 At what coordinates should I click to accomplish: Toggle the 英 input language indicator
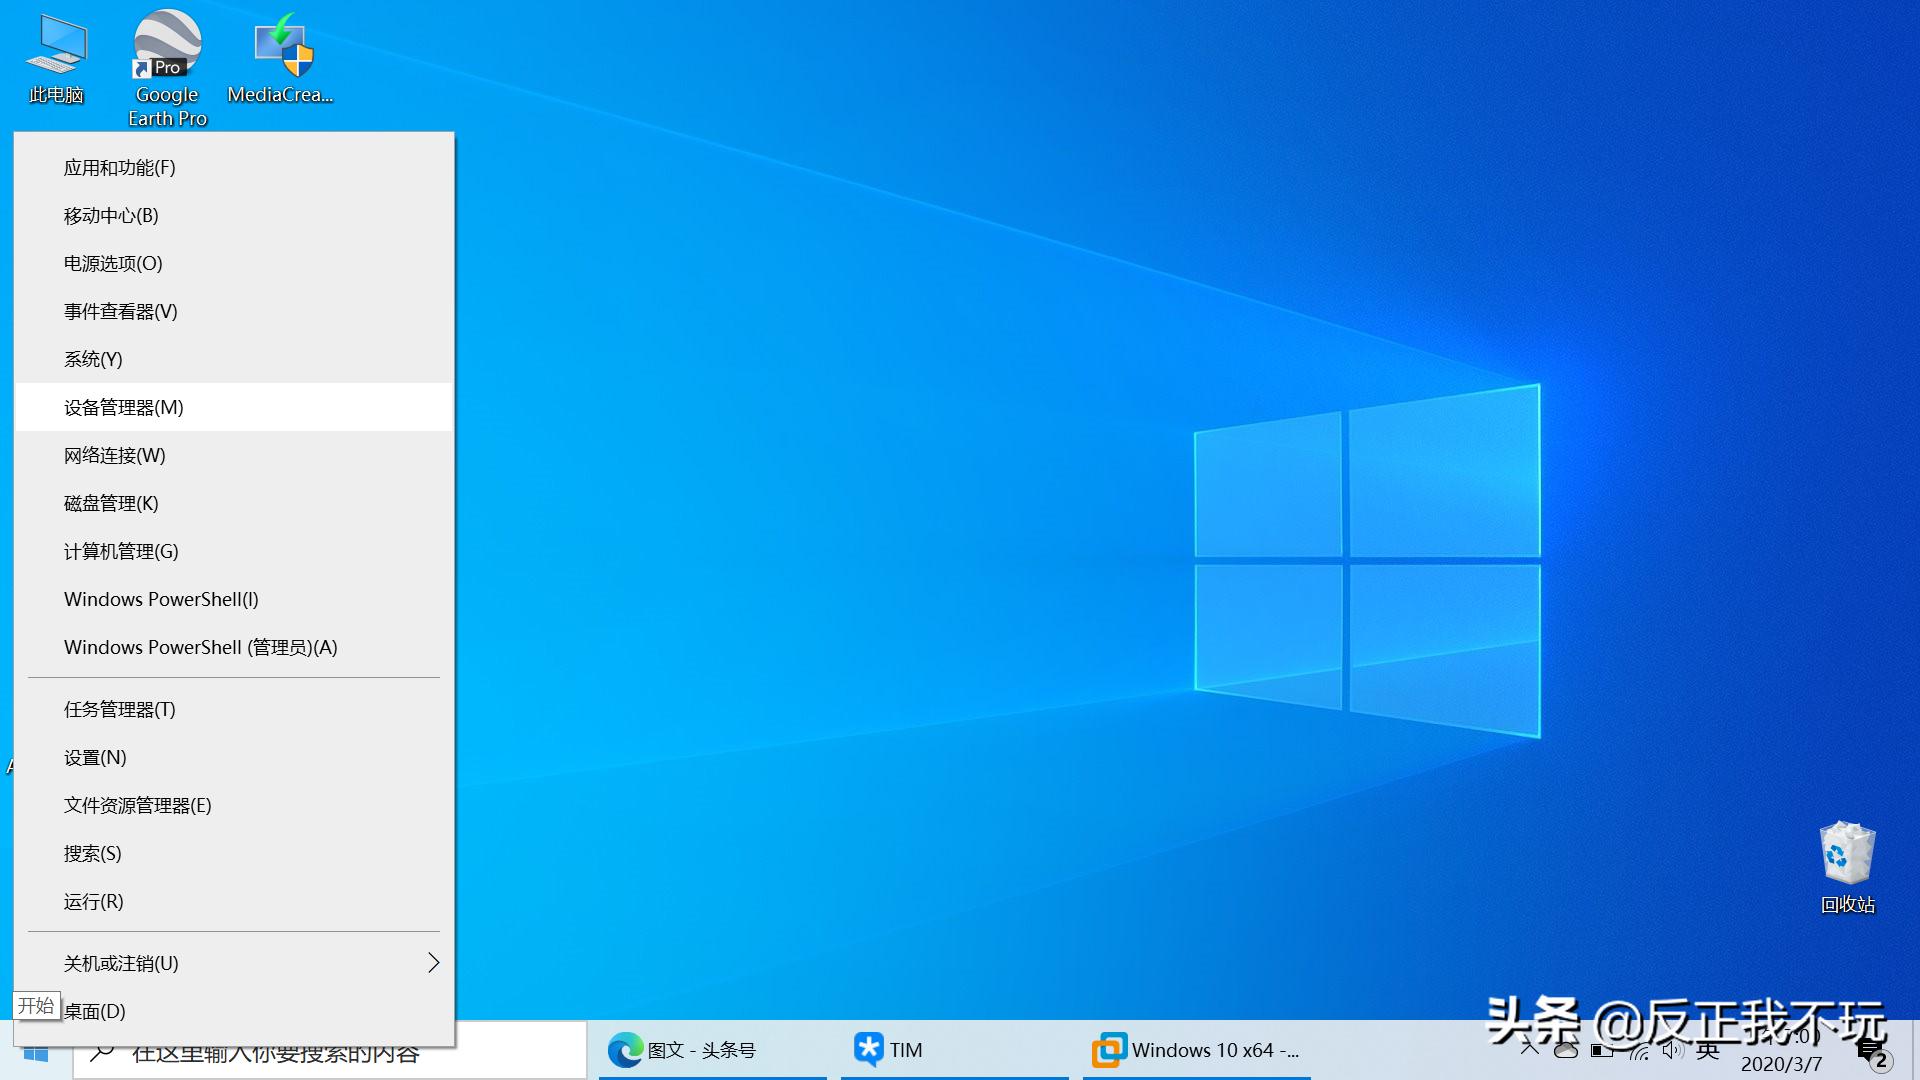click(x=1707, y=1050)
